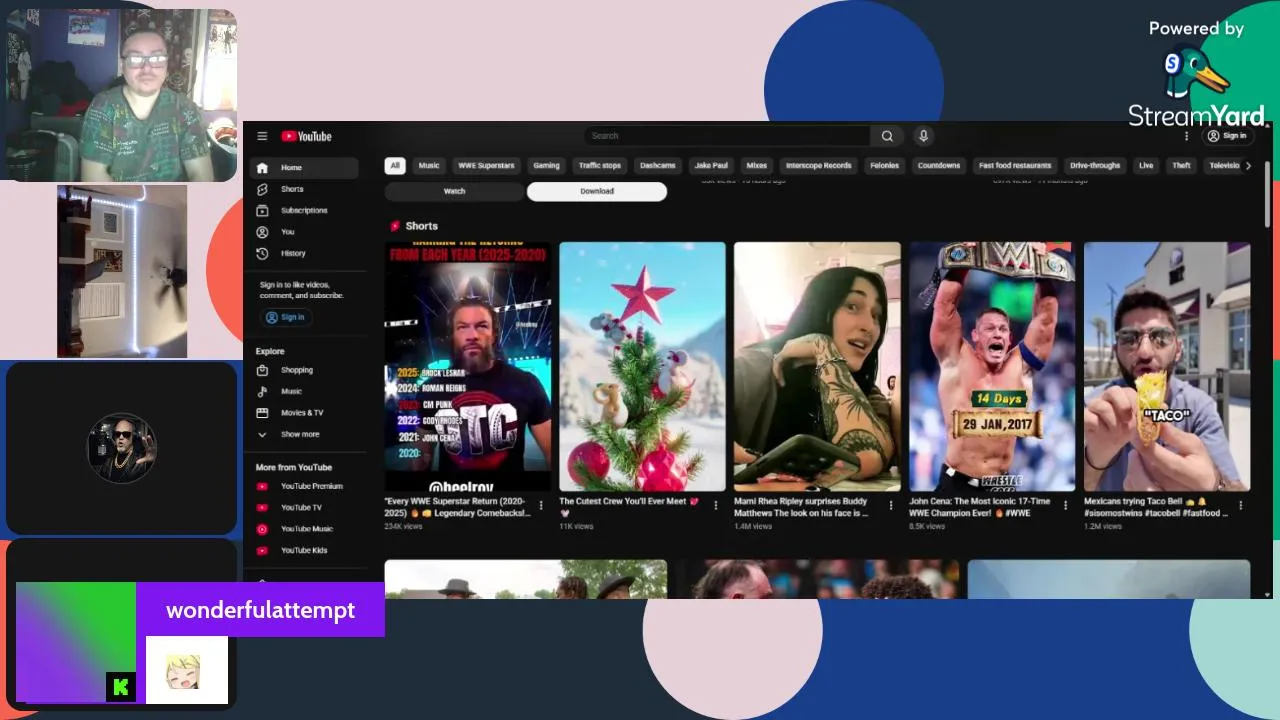Show more category chips with right arrow

(x=1248, y=166)
